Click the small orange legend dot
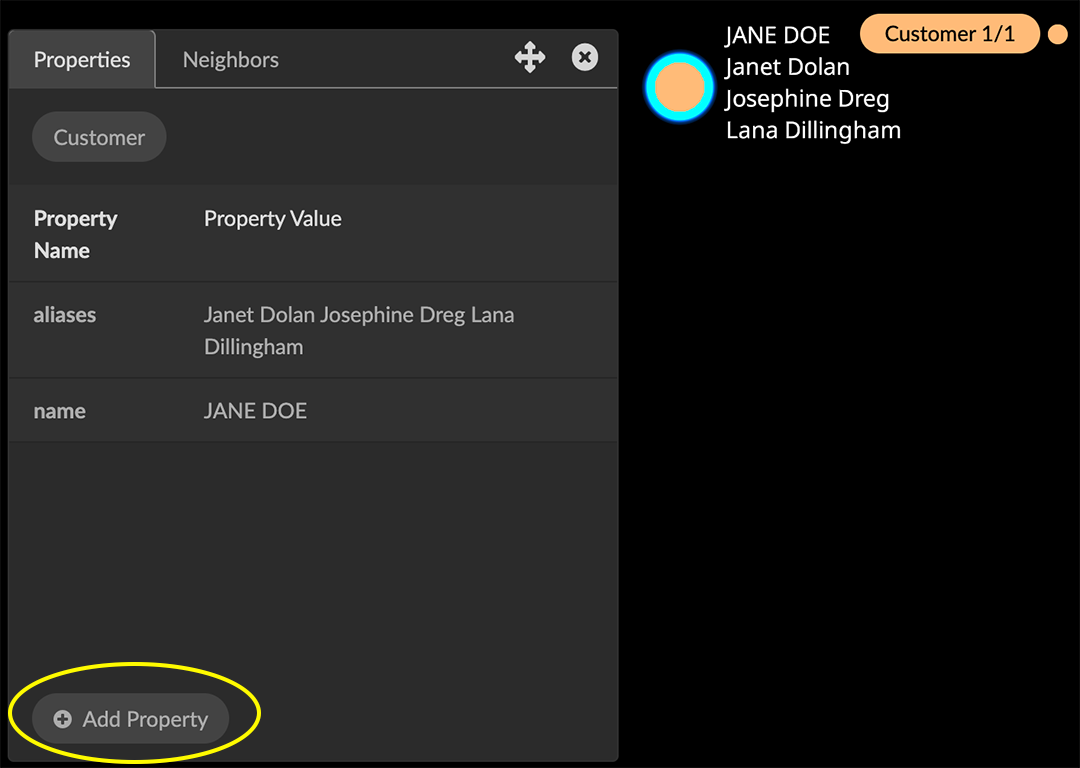 [1057, 34]
